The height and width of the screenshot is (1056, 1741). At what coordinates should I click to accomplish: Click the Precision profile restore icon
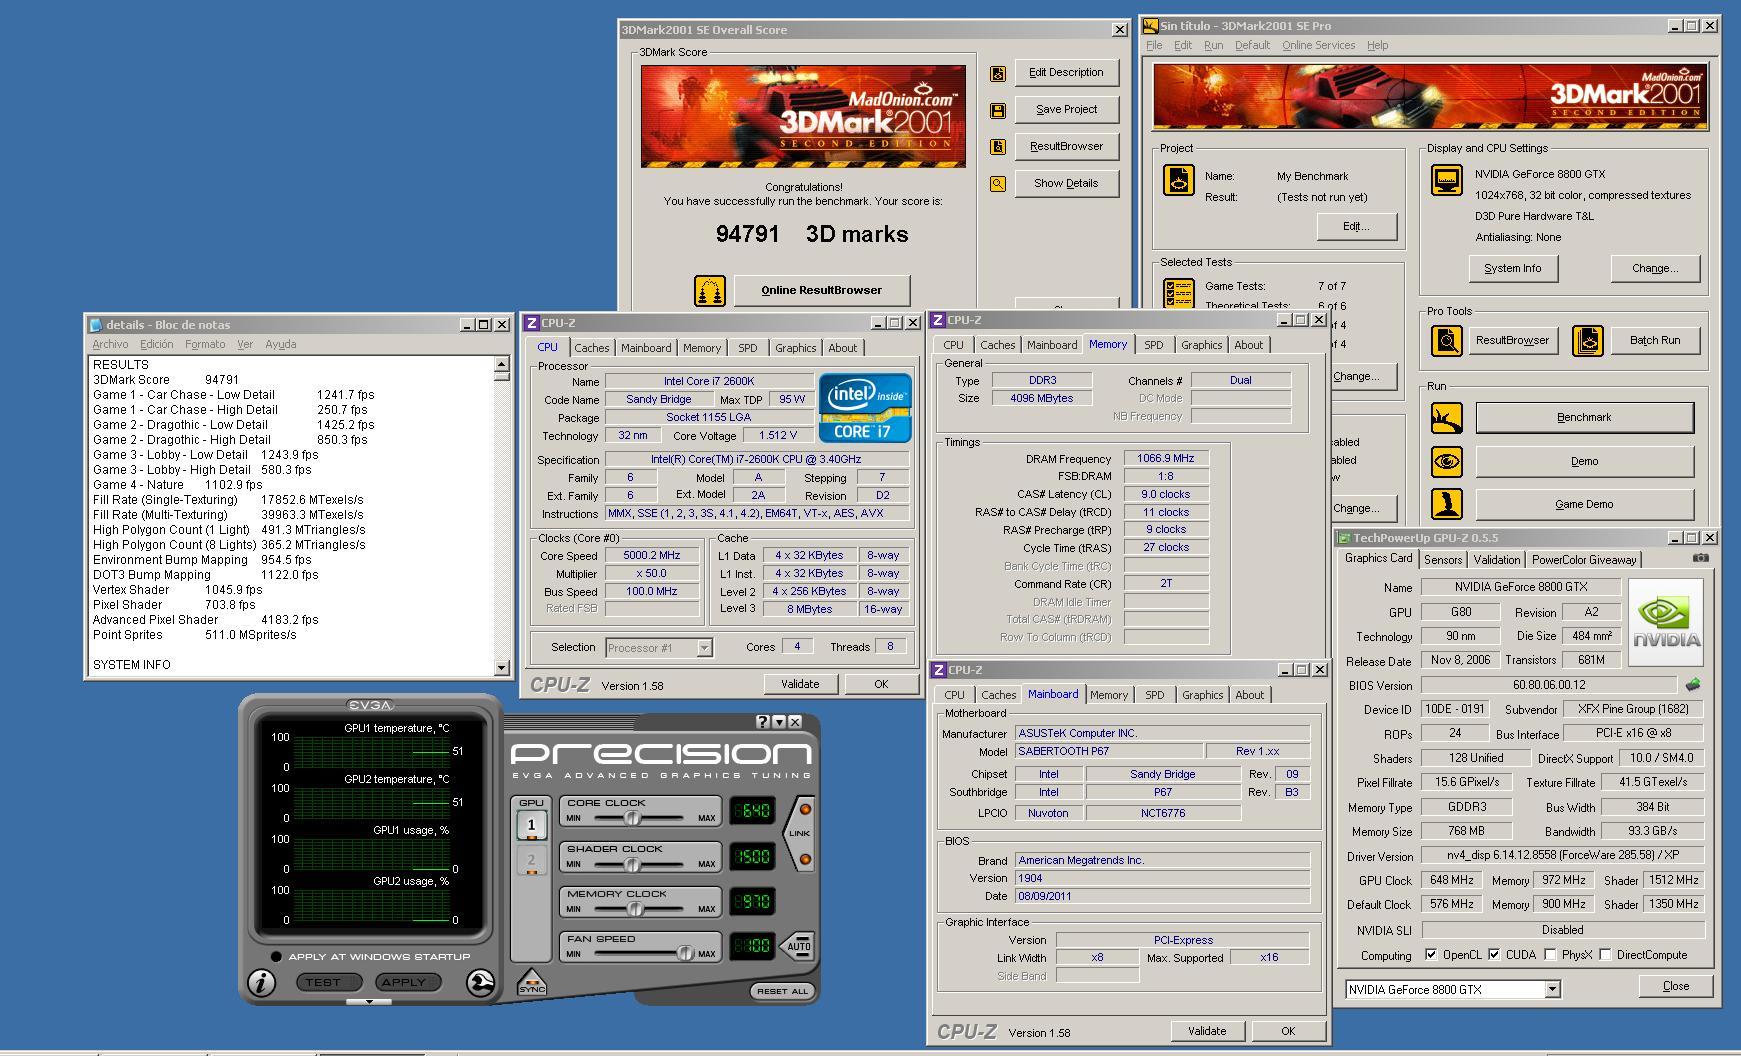coord(480,982)
